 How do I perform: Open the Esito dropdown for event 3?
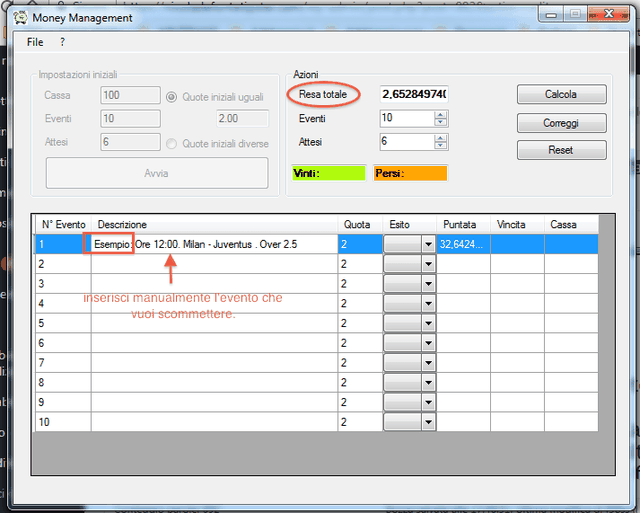tap(428, 284)
